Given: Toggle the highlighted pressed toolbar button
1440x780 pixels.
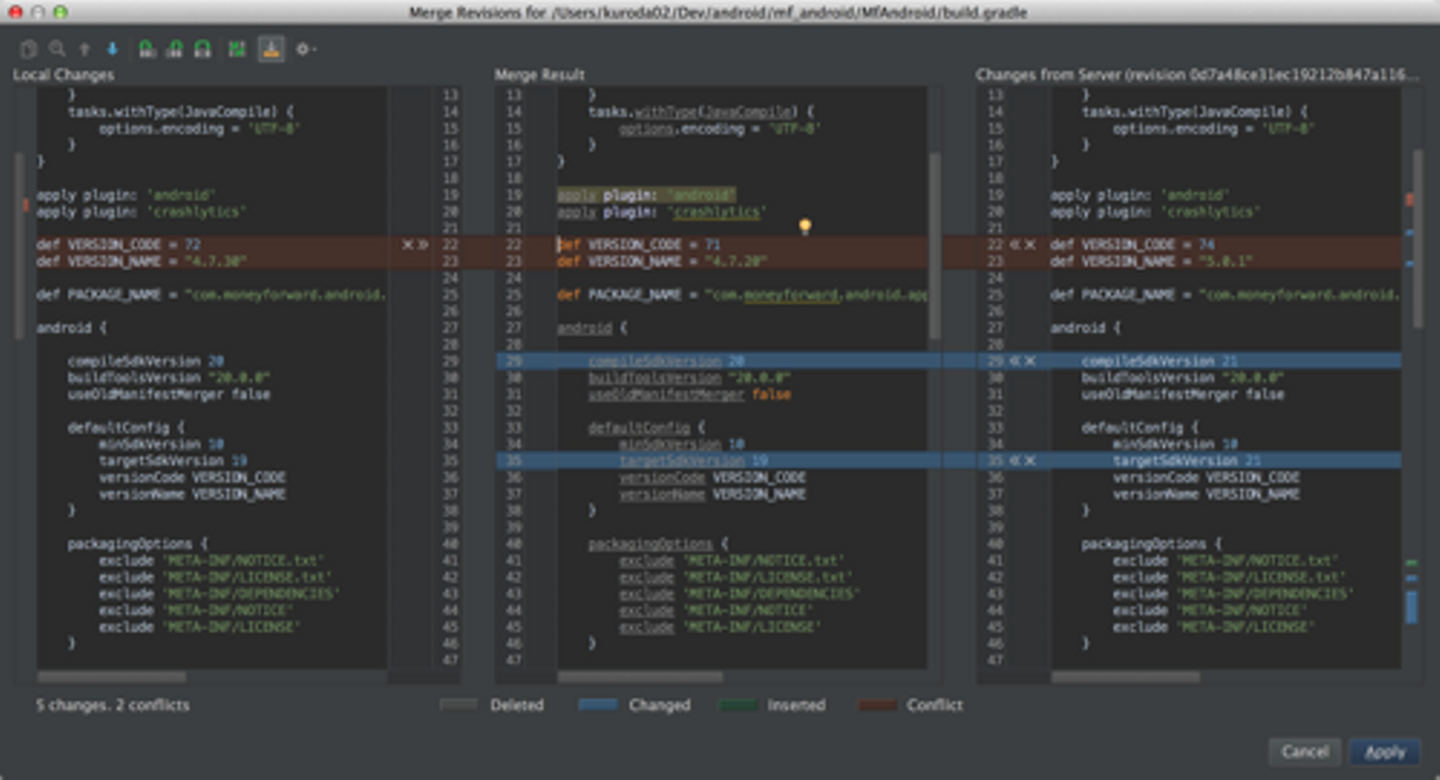Looking at the screenshot, I should point(271,48).
